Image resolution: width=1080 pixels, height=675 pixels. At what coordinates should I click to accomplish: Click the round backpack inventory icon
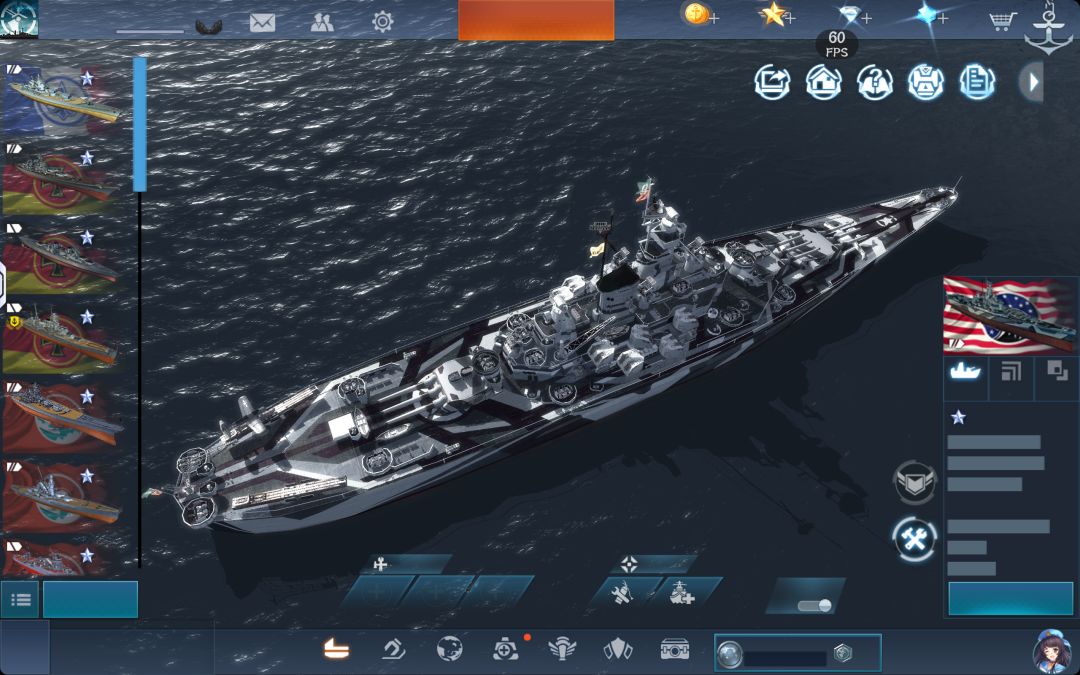926,83
